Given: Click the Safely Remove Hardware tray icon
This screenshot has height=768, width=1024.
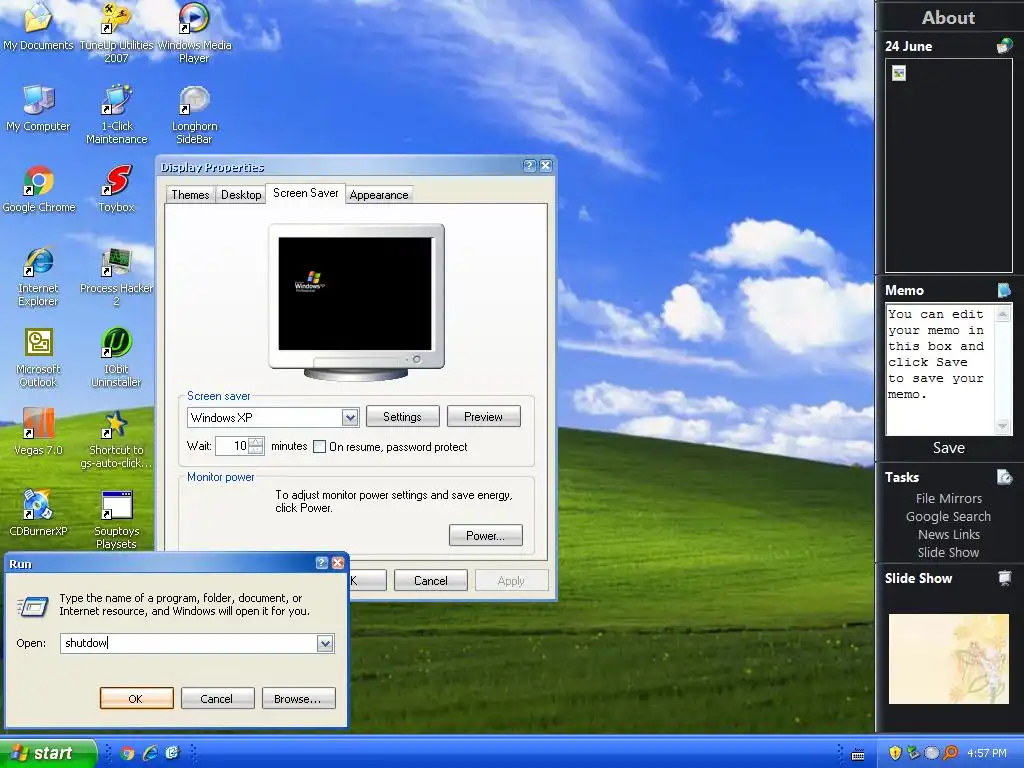Looking at the screenshot, I should [913, 753].
